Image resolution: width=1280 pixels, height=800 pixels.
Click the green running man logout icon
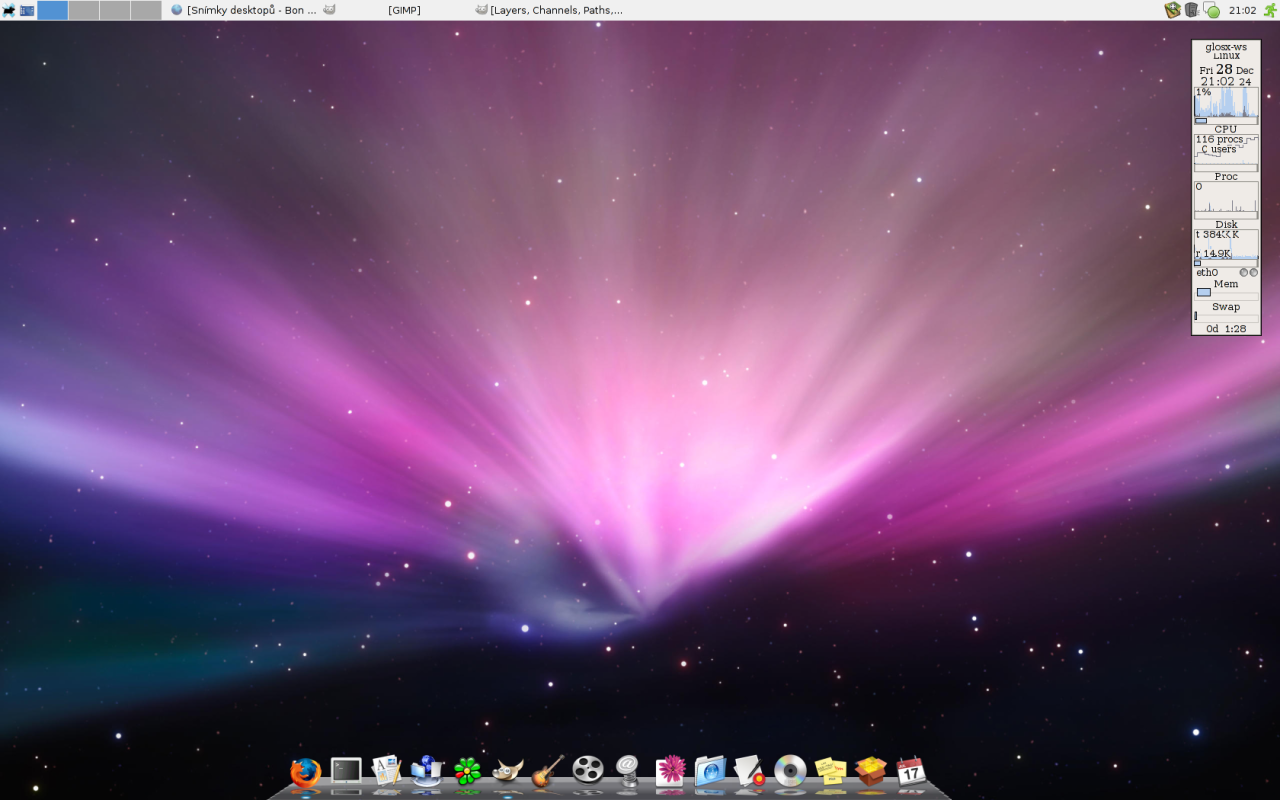coord(1270,10)
